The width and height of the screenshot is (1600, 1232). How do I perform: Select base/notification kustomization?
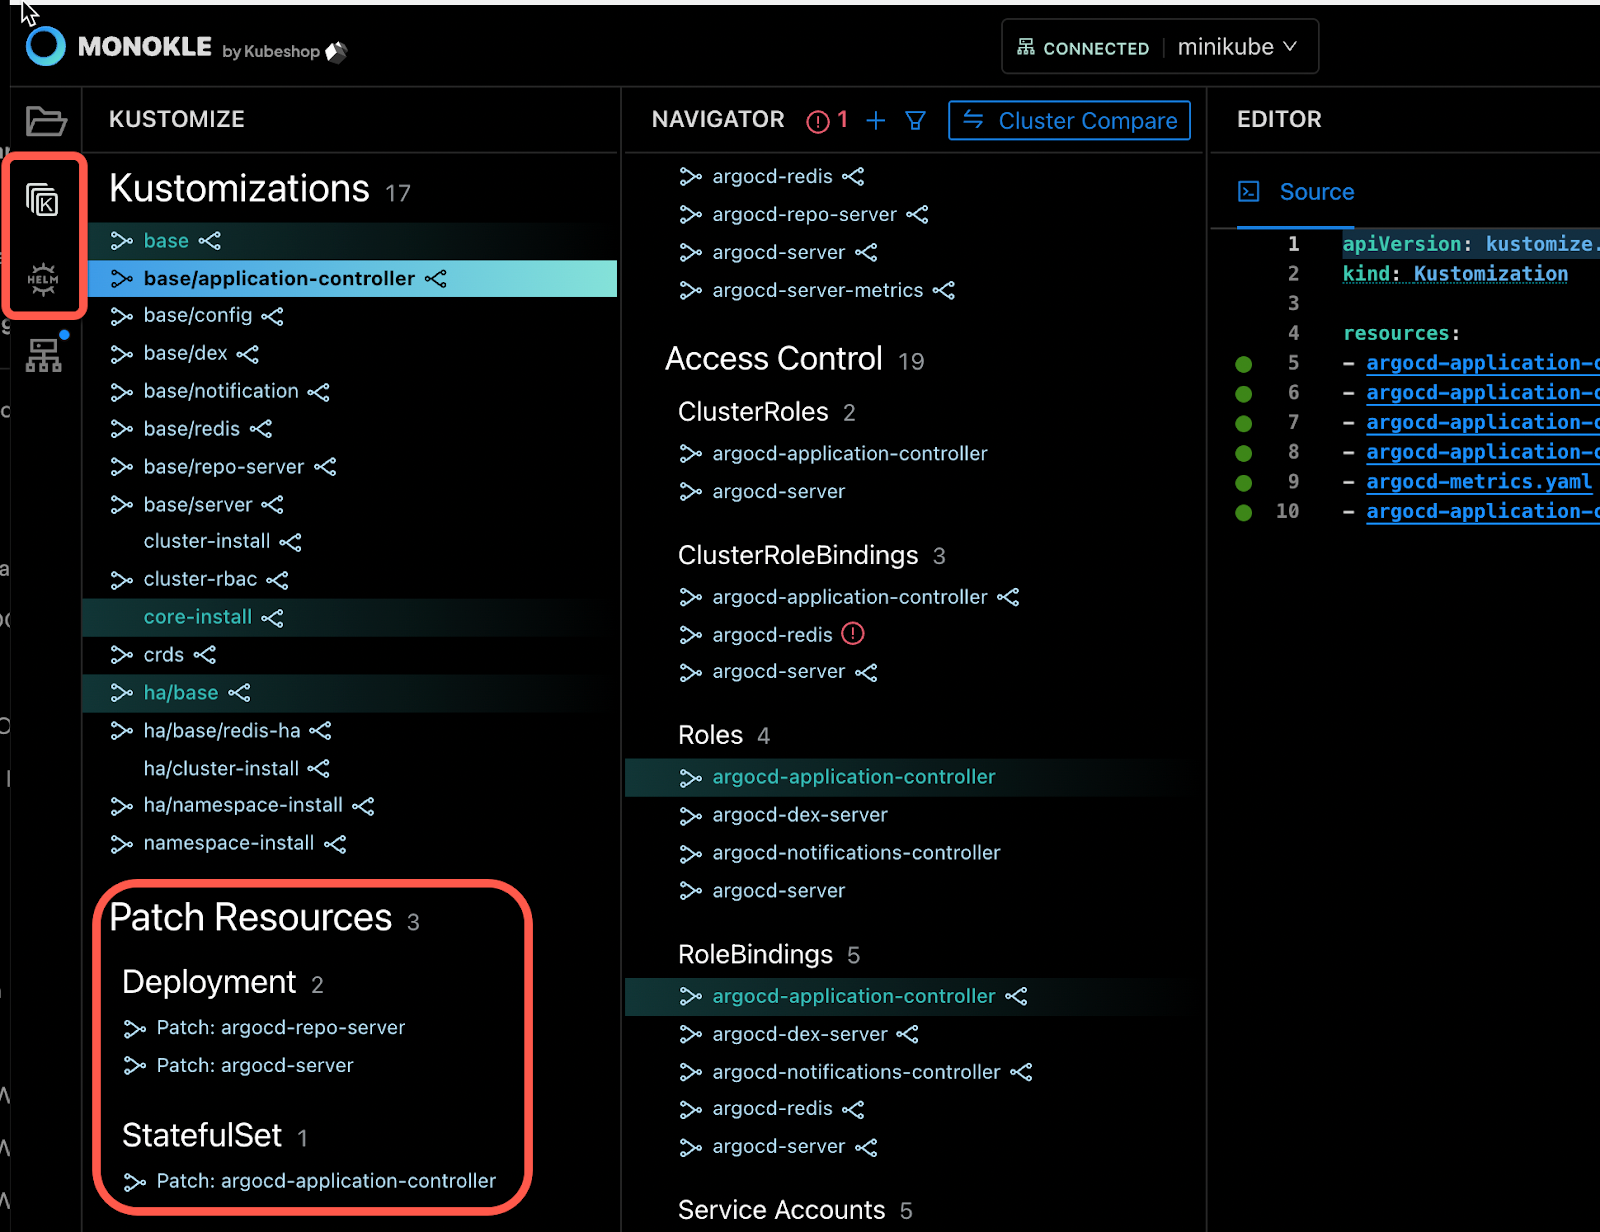tap(221, 392)
